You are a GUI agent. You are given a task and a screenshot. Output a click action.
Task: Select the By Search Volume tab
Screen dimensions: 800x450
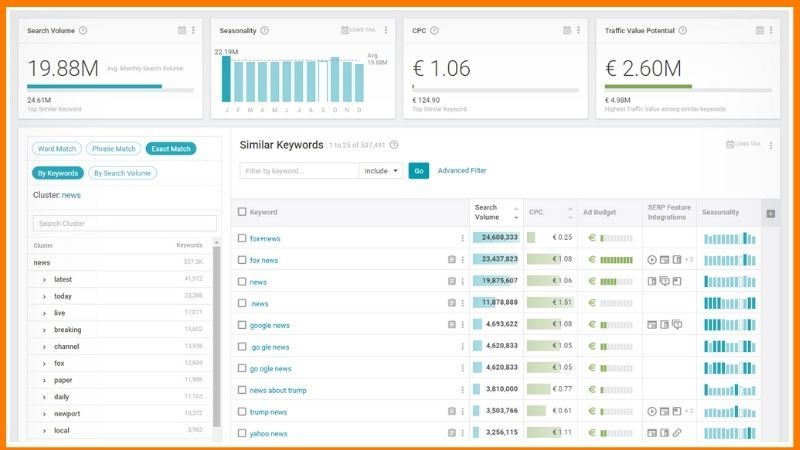pyautogui.click(x=123, y=173)
